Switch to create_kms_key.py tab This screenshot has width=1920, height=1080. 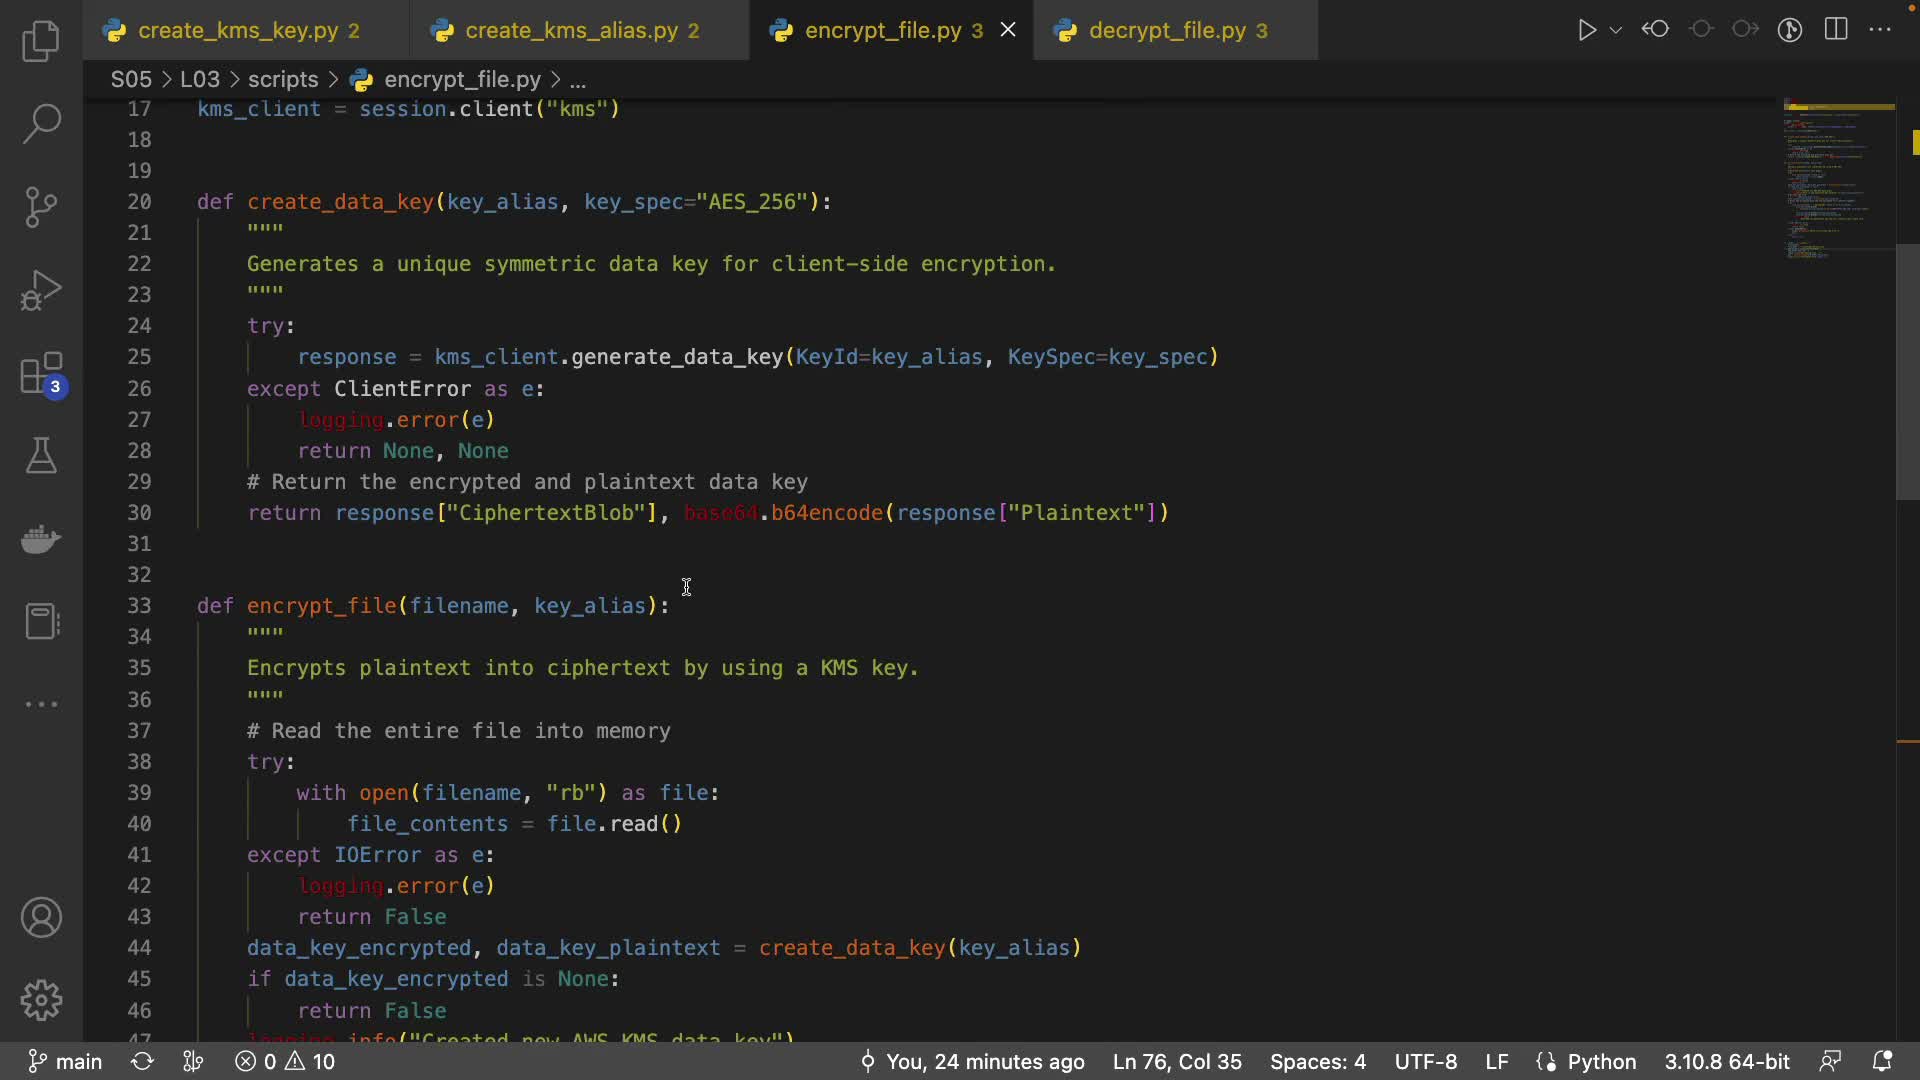click(238, 30)
